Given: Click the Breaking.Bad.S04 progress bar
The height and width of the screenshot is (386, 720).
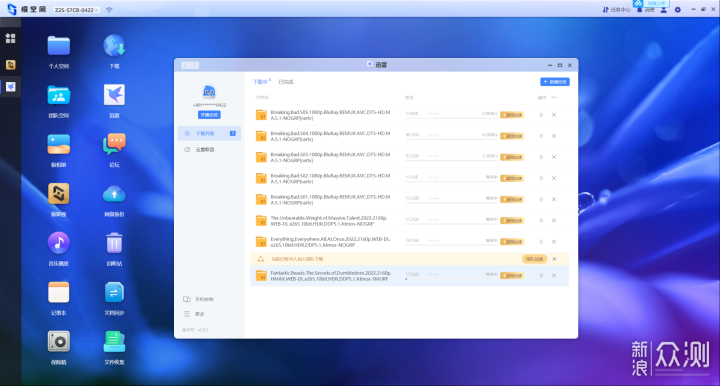Looking at the screenshot, I should coord(451,140).
